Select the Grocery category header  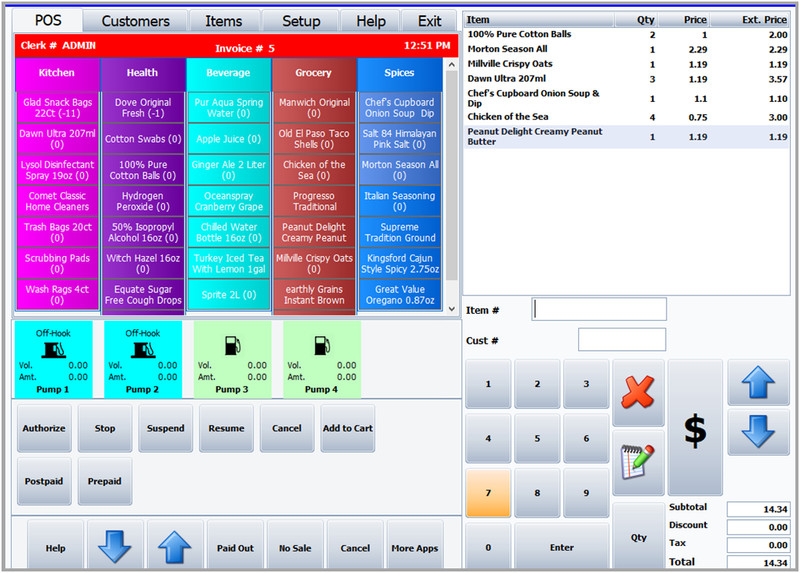pos(314,73)
